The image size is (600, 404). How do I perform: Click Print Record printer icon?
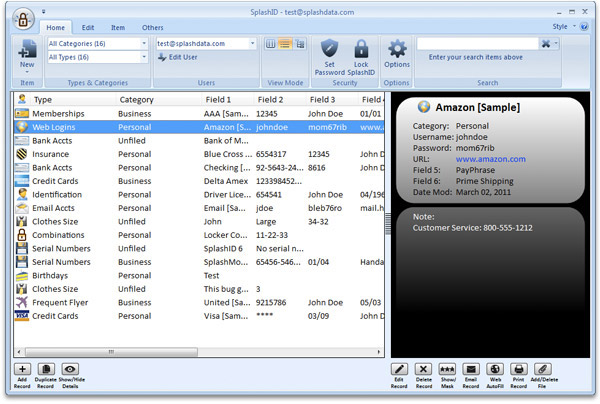point(519,369)
